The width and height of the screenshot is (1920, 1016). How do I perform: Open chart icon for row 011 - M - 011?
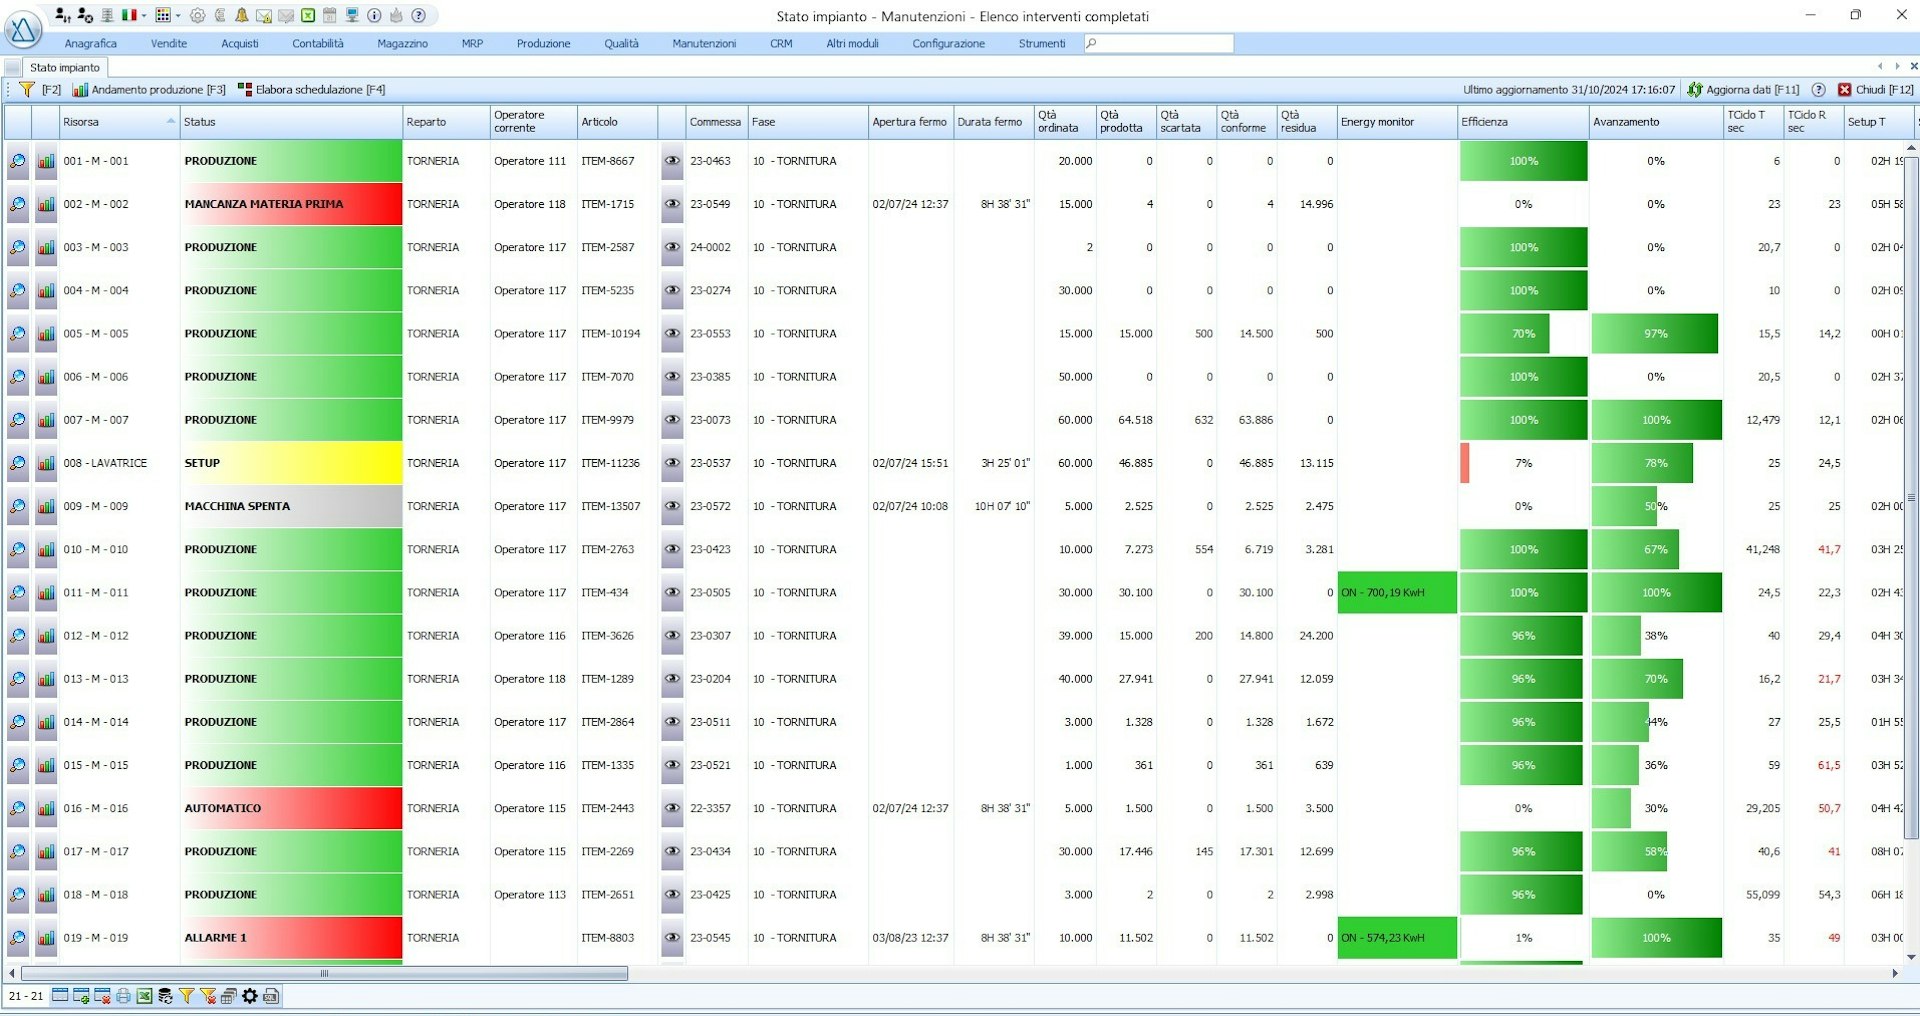[x=46, y=593]
